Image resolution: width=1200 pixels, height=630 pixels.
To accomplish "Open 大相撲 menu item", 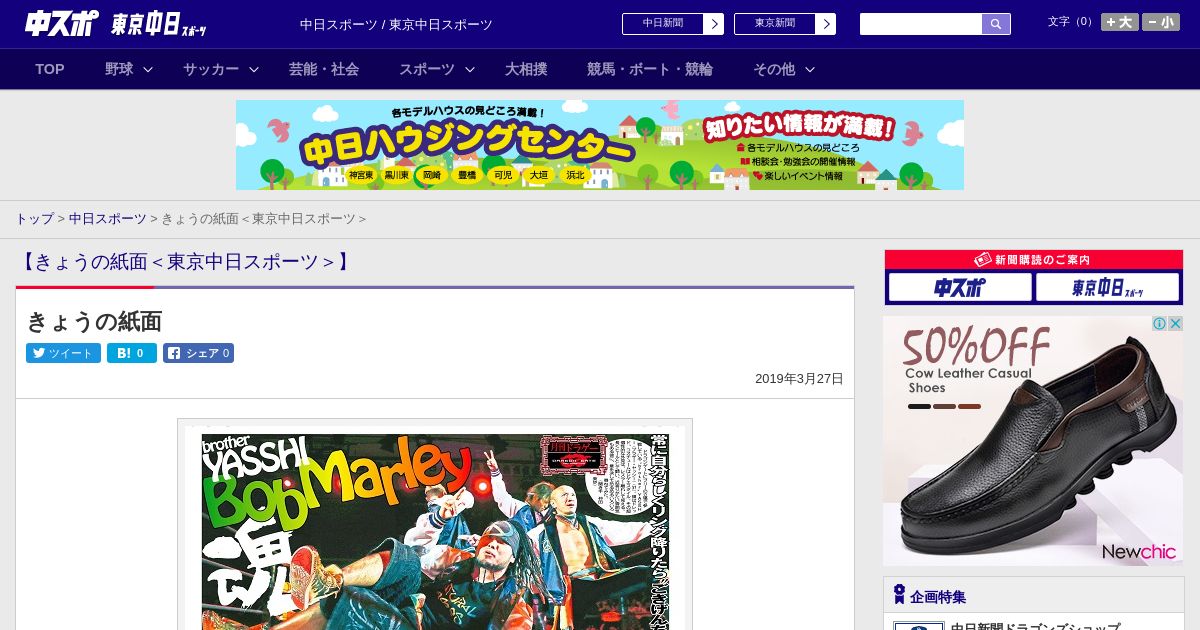I will tap(526, 69).
